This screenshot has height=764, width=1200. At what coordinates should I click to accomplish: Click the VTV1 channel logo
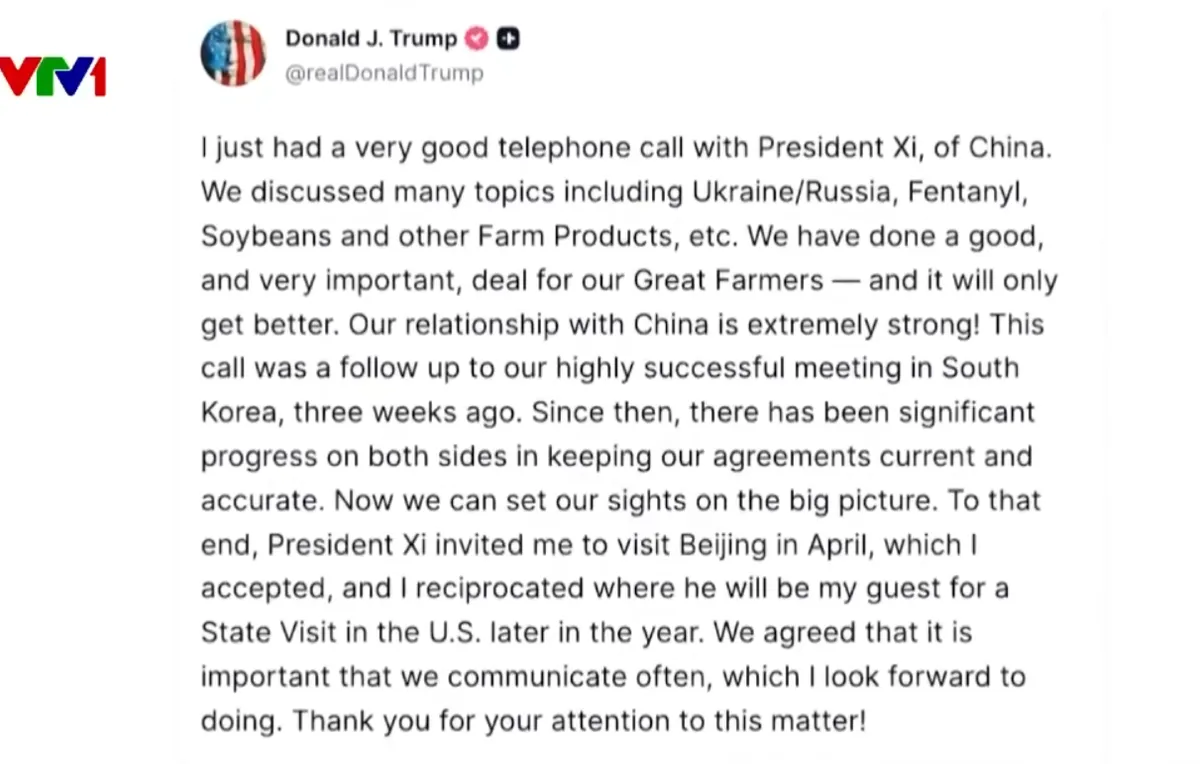53,77
